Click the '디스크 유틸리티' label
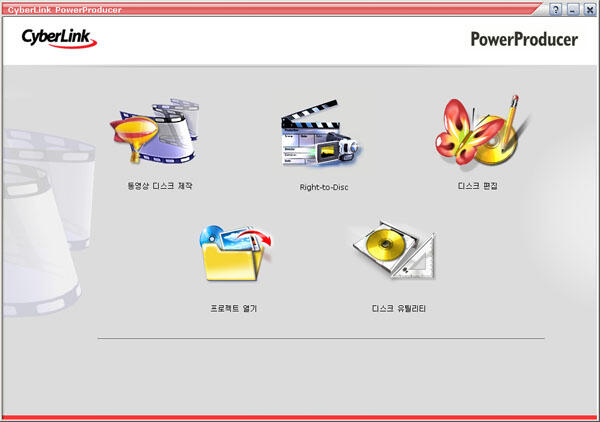The height and width of the screenshot is (422, 600). (398, 308)
